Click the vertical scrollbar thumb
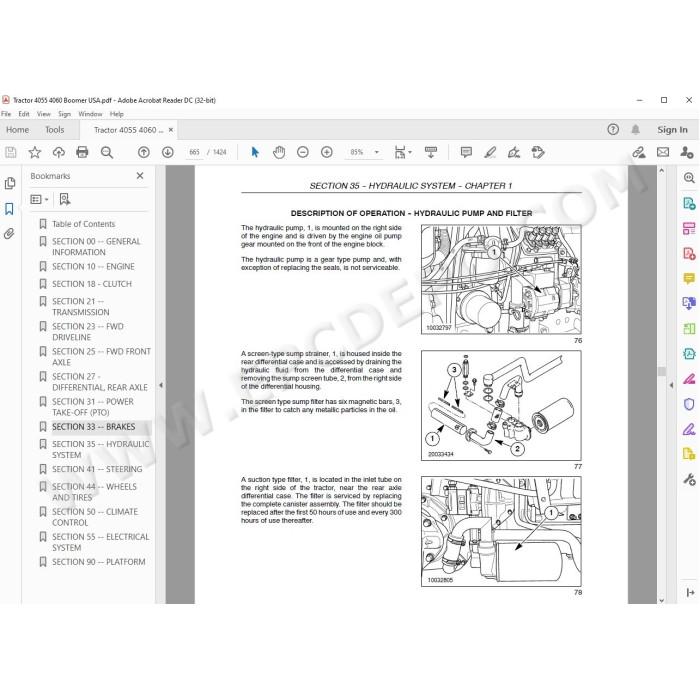Viewport: 700px width, 700px height. click(x=662, y=371)
